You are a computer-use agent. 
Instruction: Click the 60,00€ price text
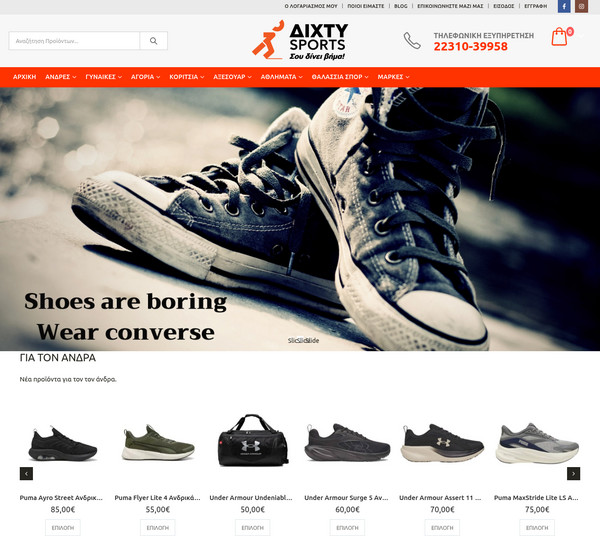point(347,510)
